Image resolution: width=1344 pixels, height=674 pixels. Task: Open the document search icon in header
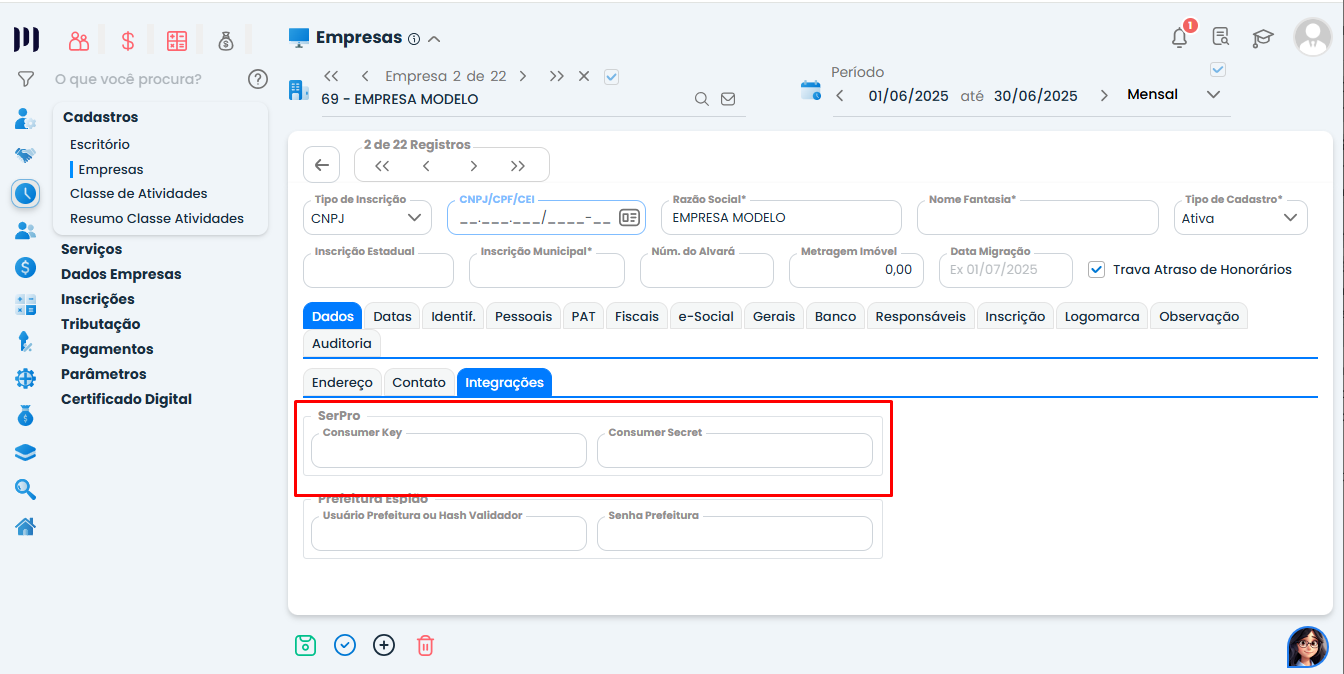(1221, 38)
